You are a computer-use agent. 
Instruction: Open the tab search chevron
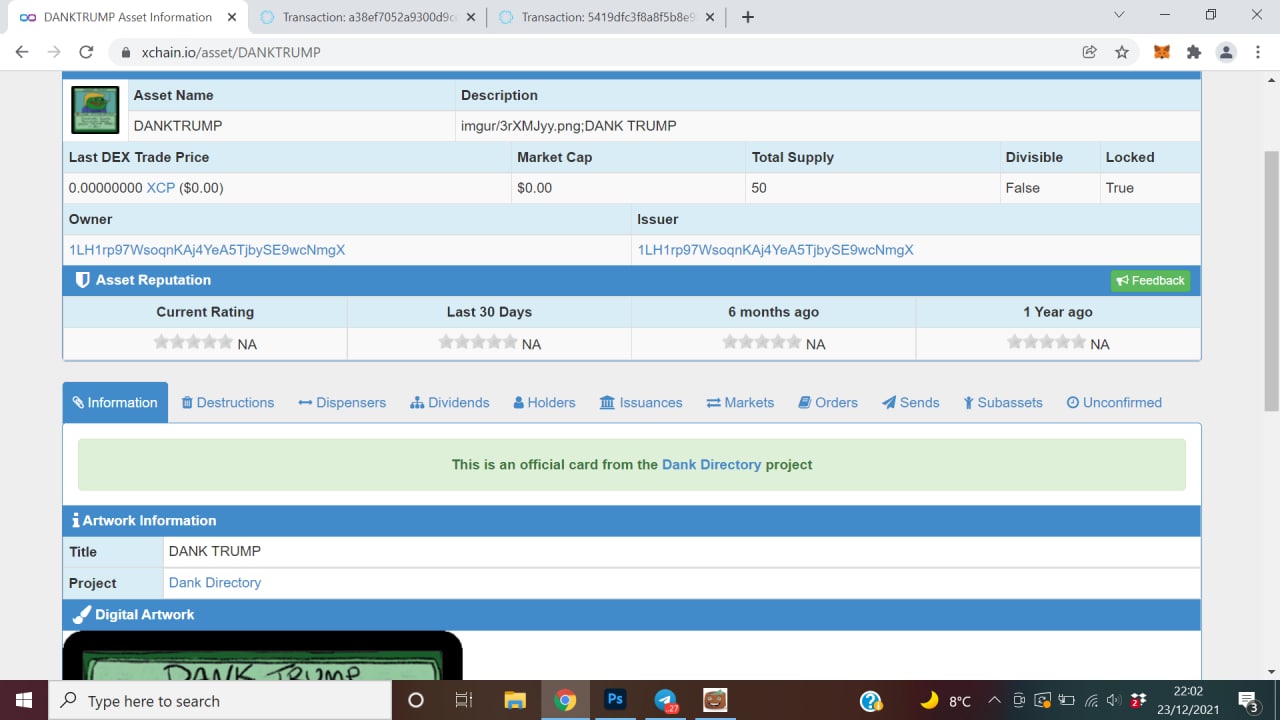point(1119,15)
